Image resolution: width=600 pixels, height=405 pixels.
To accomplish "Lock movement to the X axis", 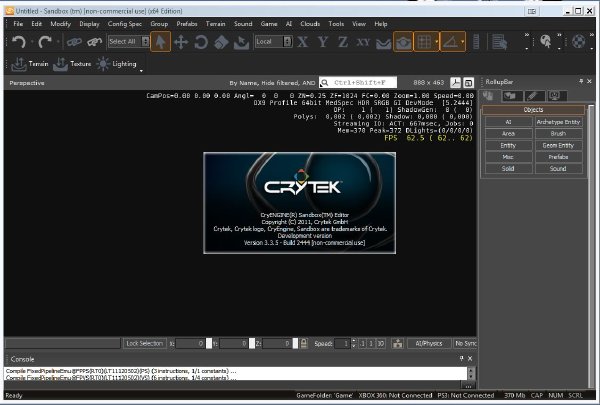I will pos(303,41).
